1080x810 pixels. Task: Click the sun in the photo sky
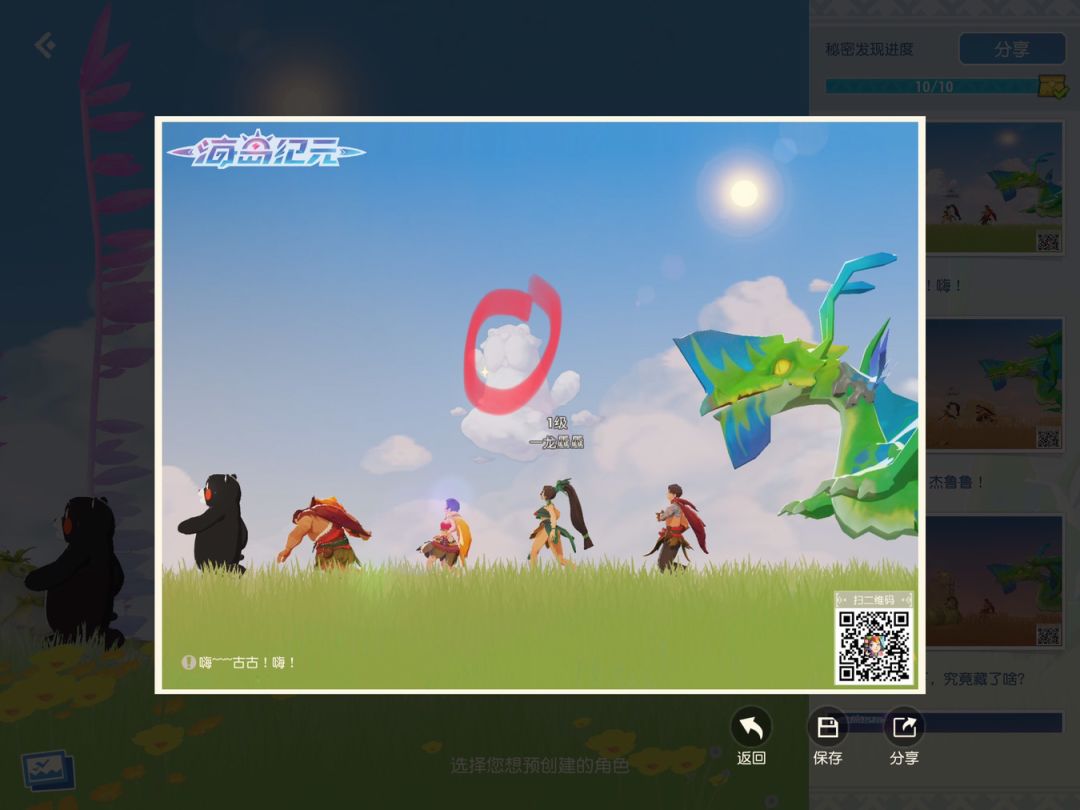[743, 193]
